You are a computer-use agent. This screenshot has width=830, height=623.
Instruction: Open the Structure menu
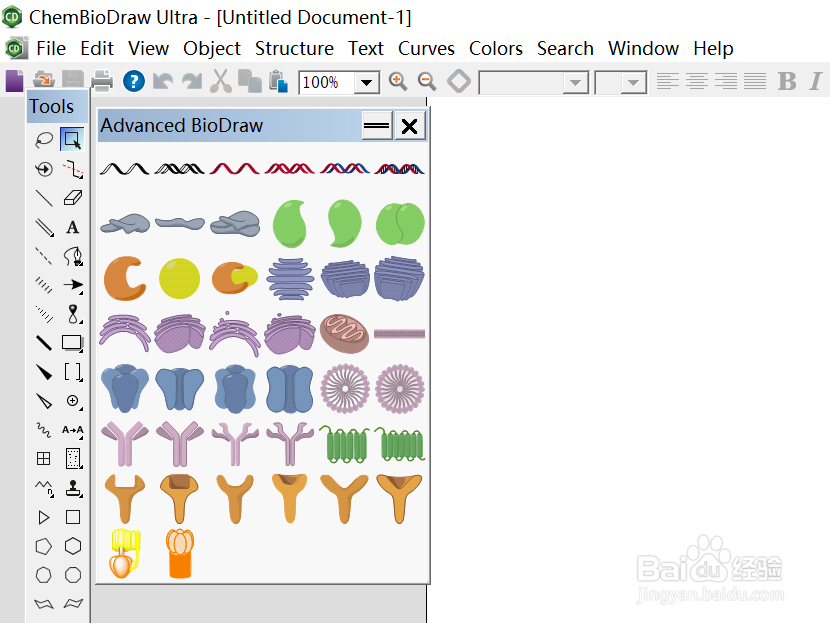coord(294,48)
